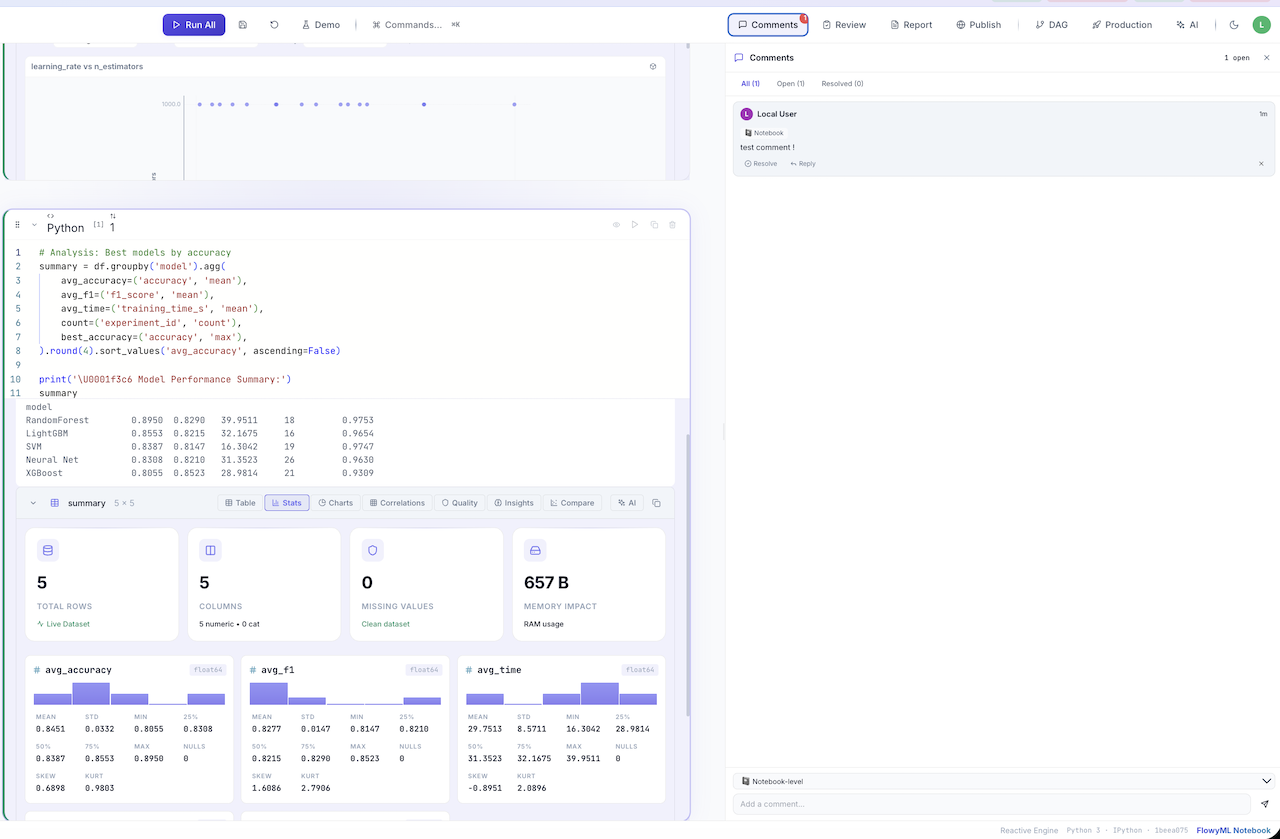Click the reset/restart icon in toolbar
Viewport: 1280px width, 839px height.
[274, 25]
